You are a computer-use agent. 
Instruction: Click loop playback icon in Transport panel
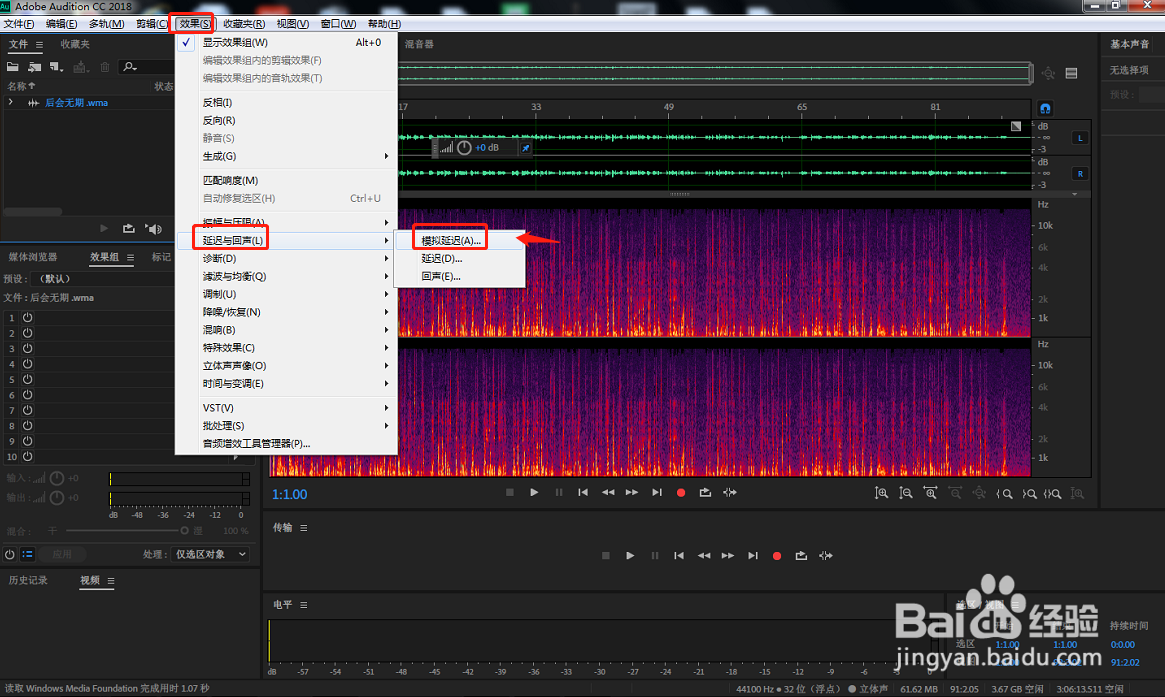tap(801, 556)
